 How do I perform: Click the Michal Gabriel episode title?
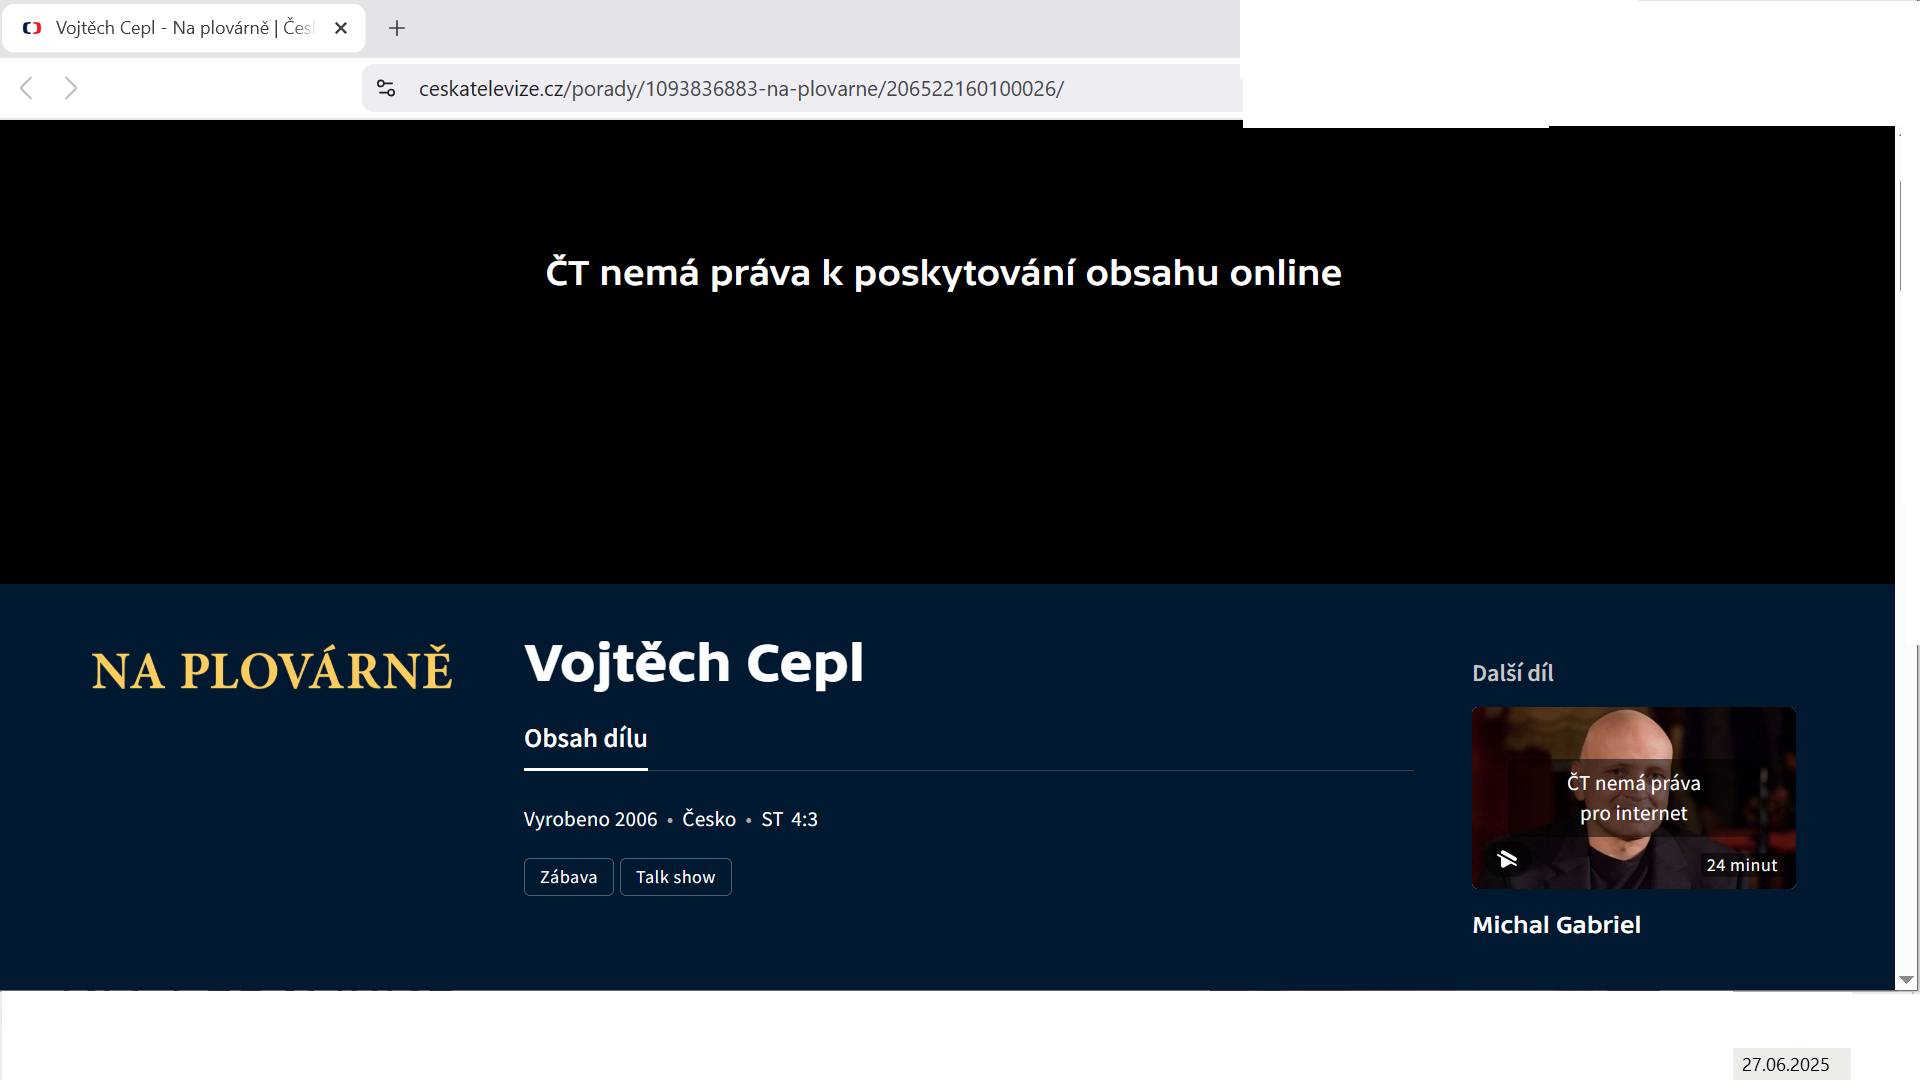(x=1557, y=925)
